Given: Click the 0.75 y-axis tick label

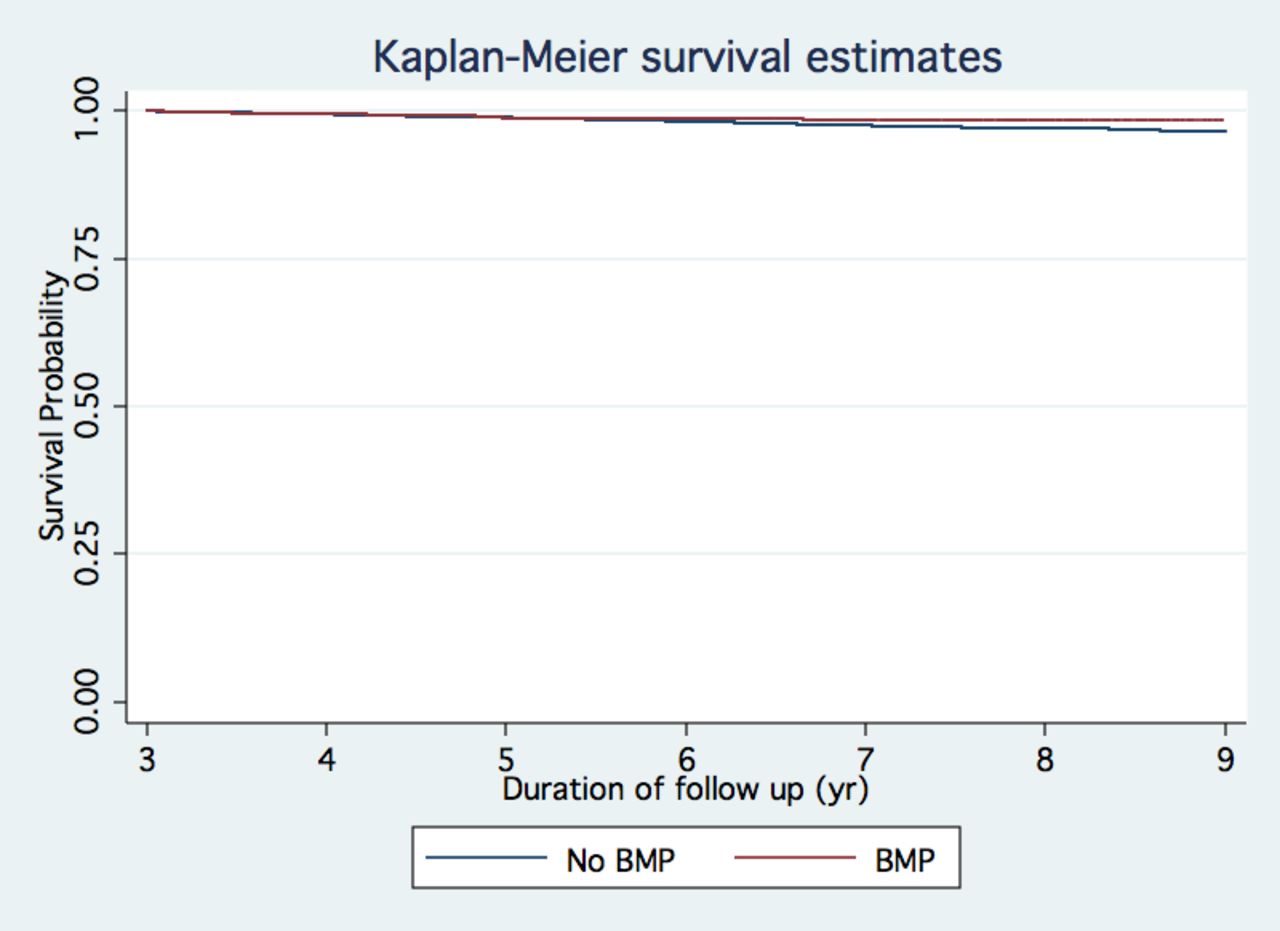Looking at the screenshot, I should click(88, 258).
